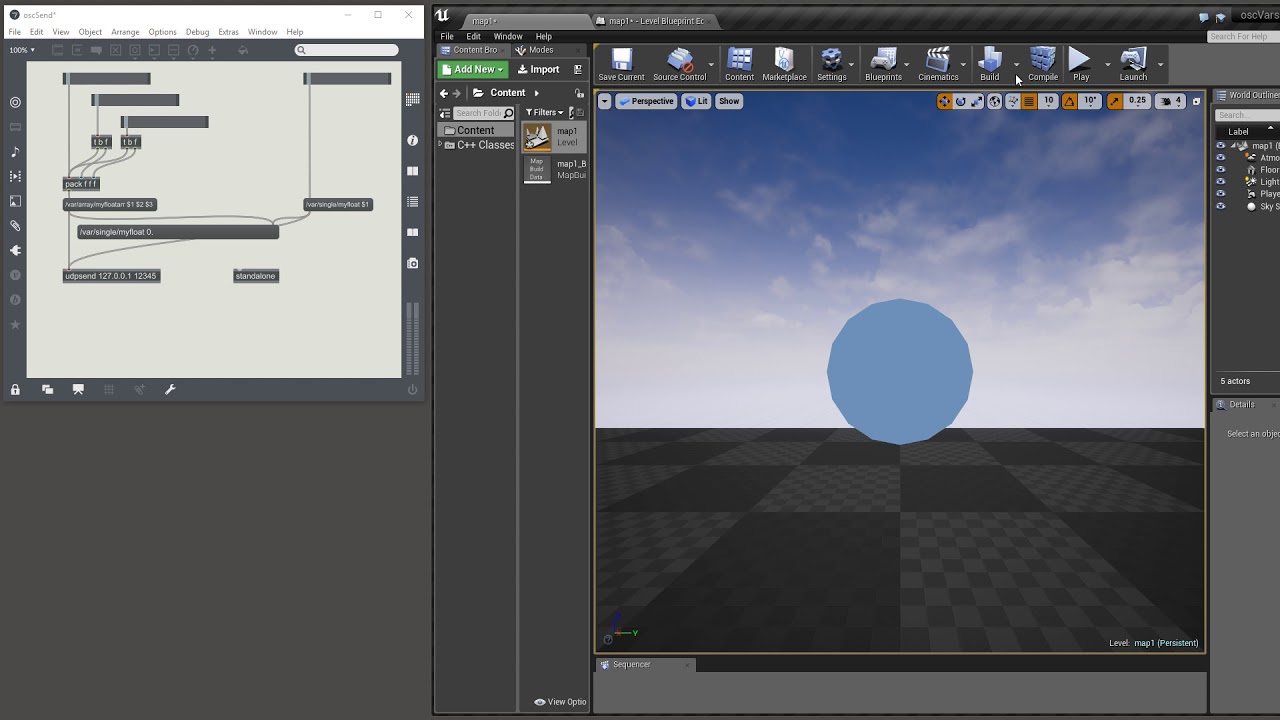Screen dimensions: 1280x720
Task: Click Play to start the level
Action: pyautogui.click(x=1080, y=64)
